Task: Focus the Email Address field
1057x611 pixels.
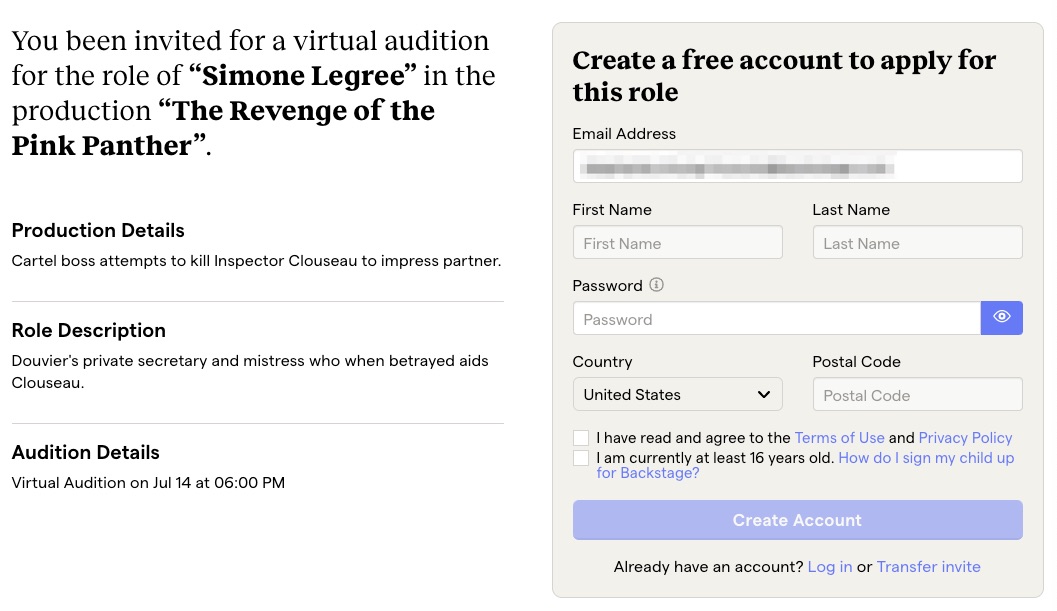Action: [797, 166]
